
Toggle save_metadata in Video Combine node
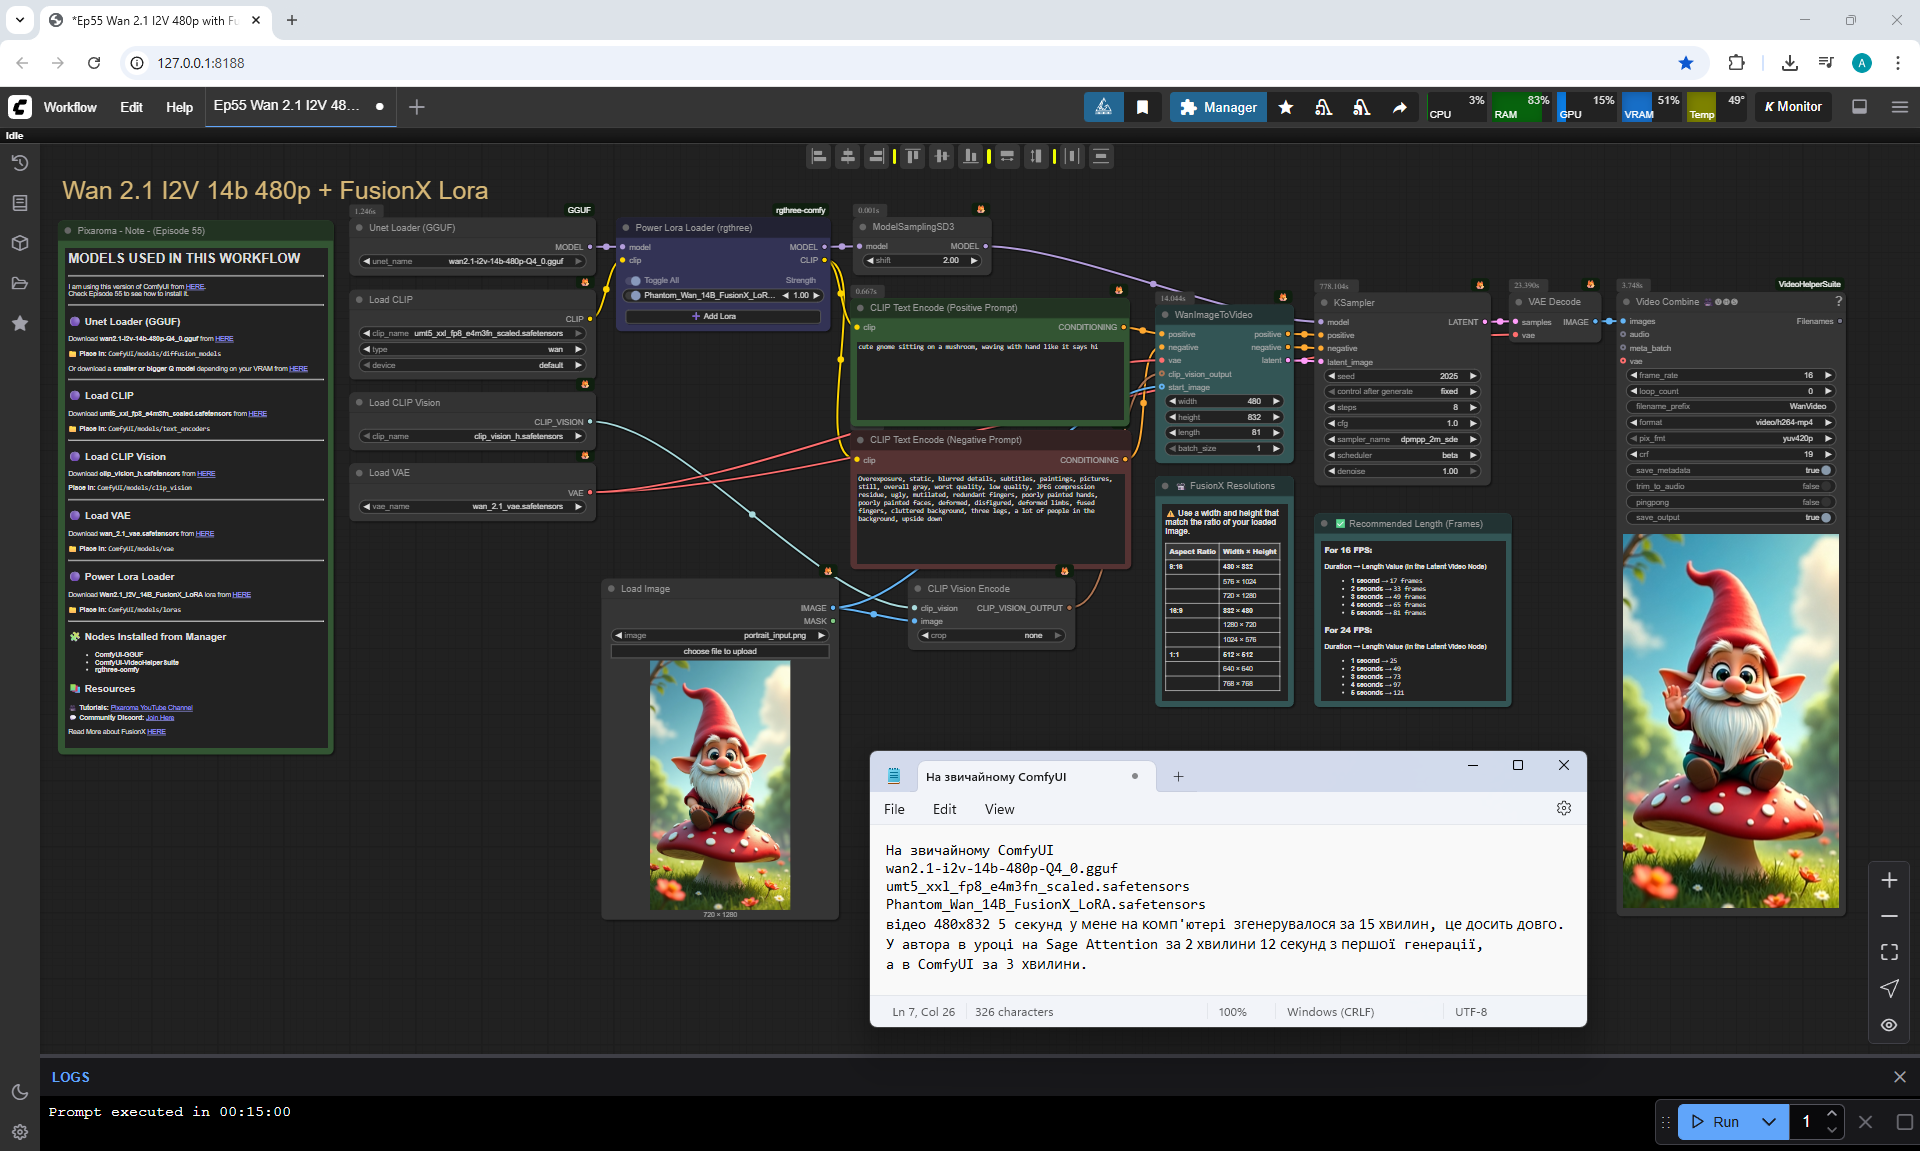(x=1825, y=470)
